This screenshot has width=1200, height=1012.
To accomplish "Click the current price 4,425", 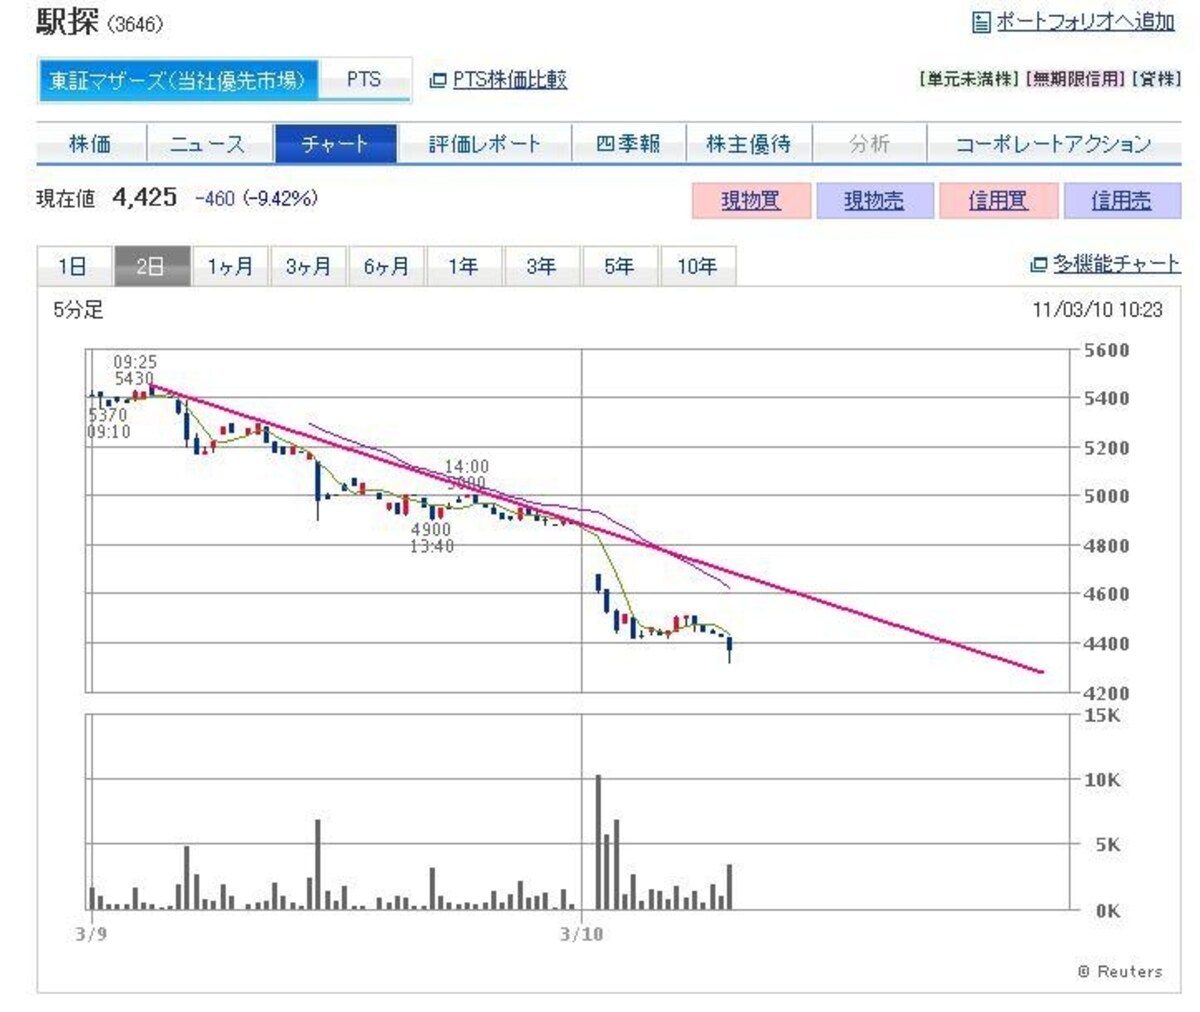I will [145, 198].
